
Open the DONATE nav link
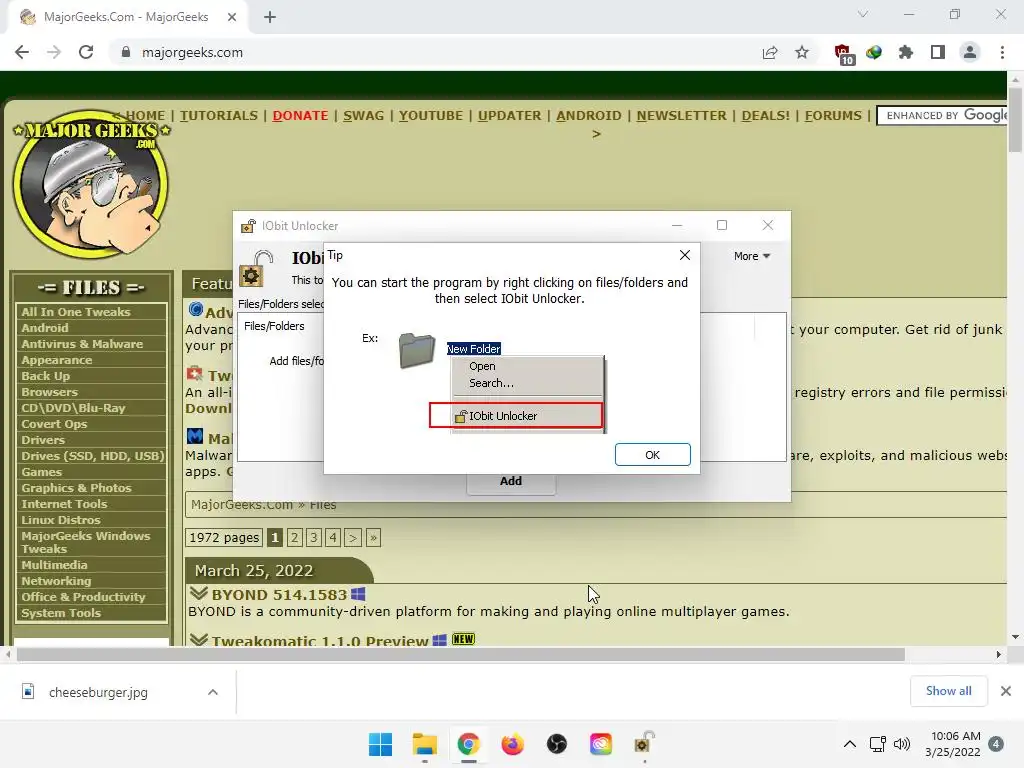click(300, 116)
